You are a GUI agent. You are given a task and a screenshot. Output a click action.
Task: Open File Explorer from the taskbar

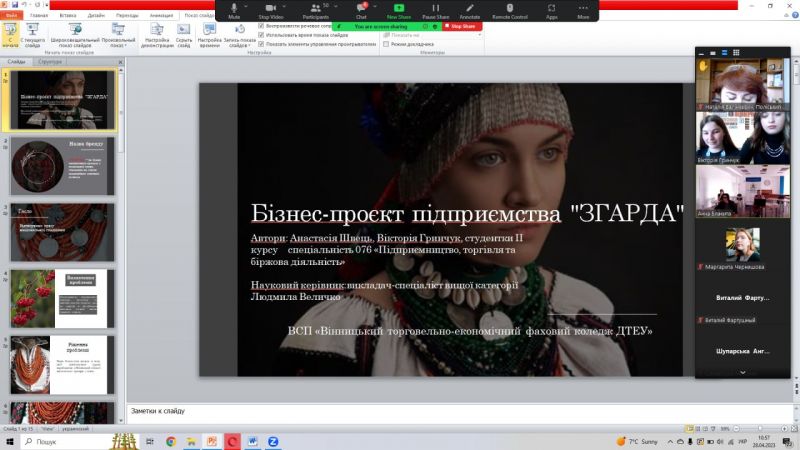point(191,441)
